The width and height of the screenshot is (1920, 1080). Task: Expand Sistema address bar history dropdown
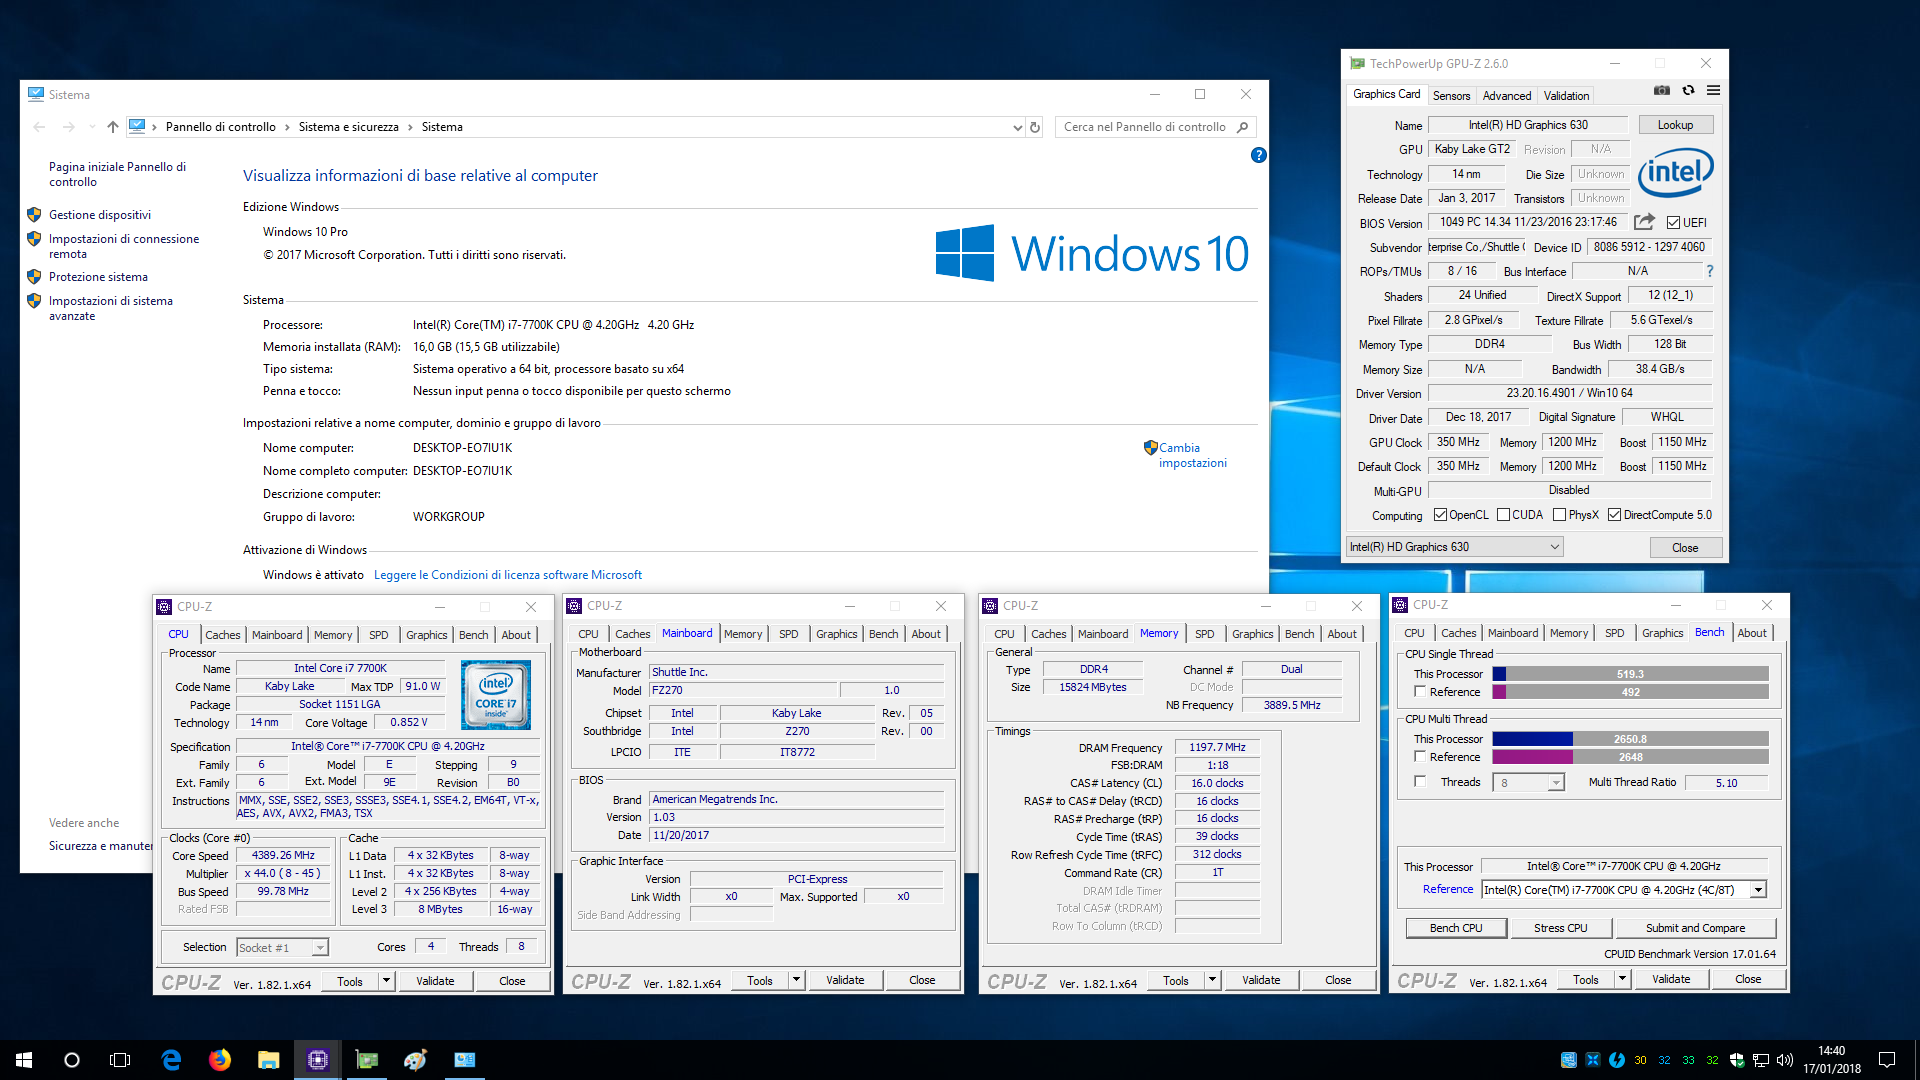[1017, 127]
